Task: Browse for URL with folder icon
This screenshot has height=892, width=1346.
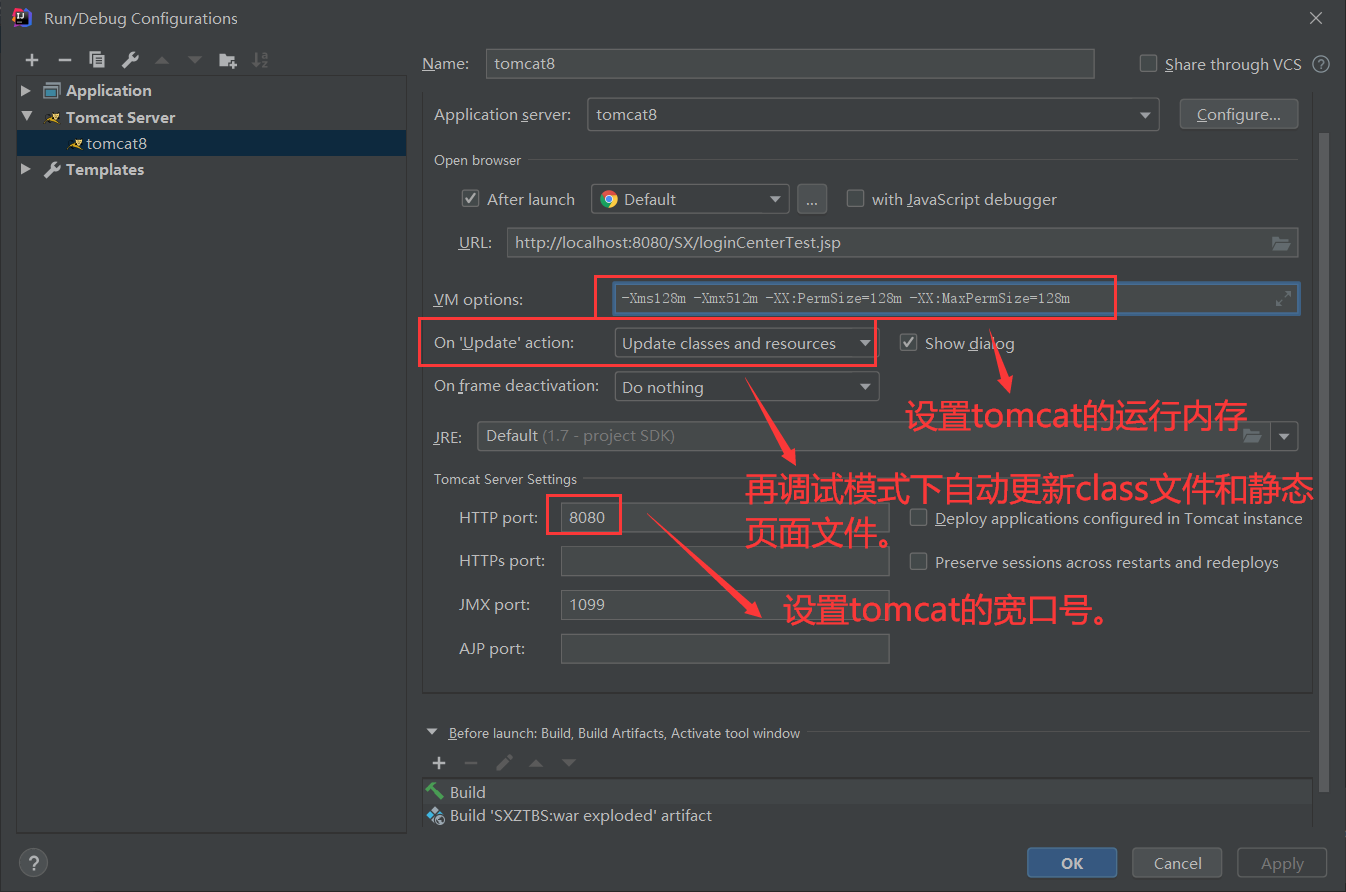Action: [x=1281, y=243]
